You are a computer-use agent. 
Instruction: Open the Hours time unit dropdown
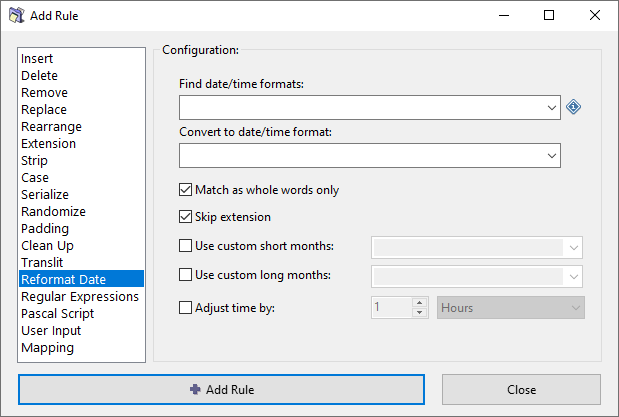575,308
